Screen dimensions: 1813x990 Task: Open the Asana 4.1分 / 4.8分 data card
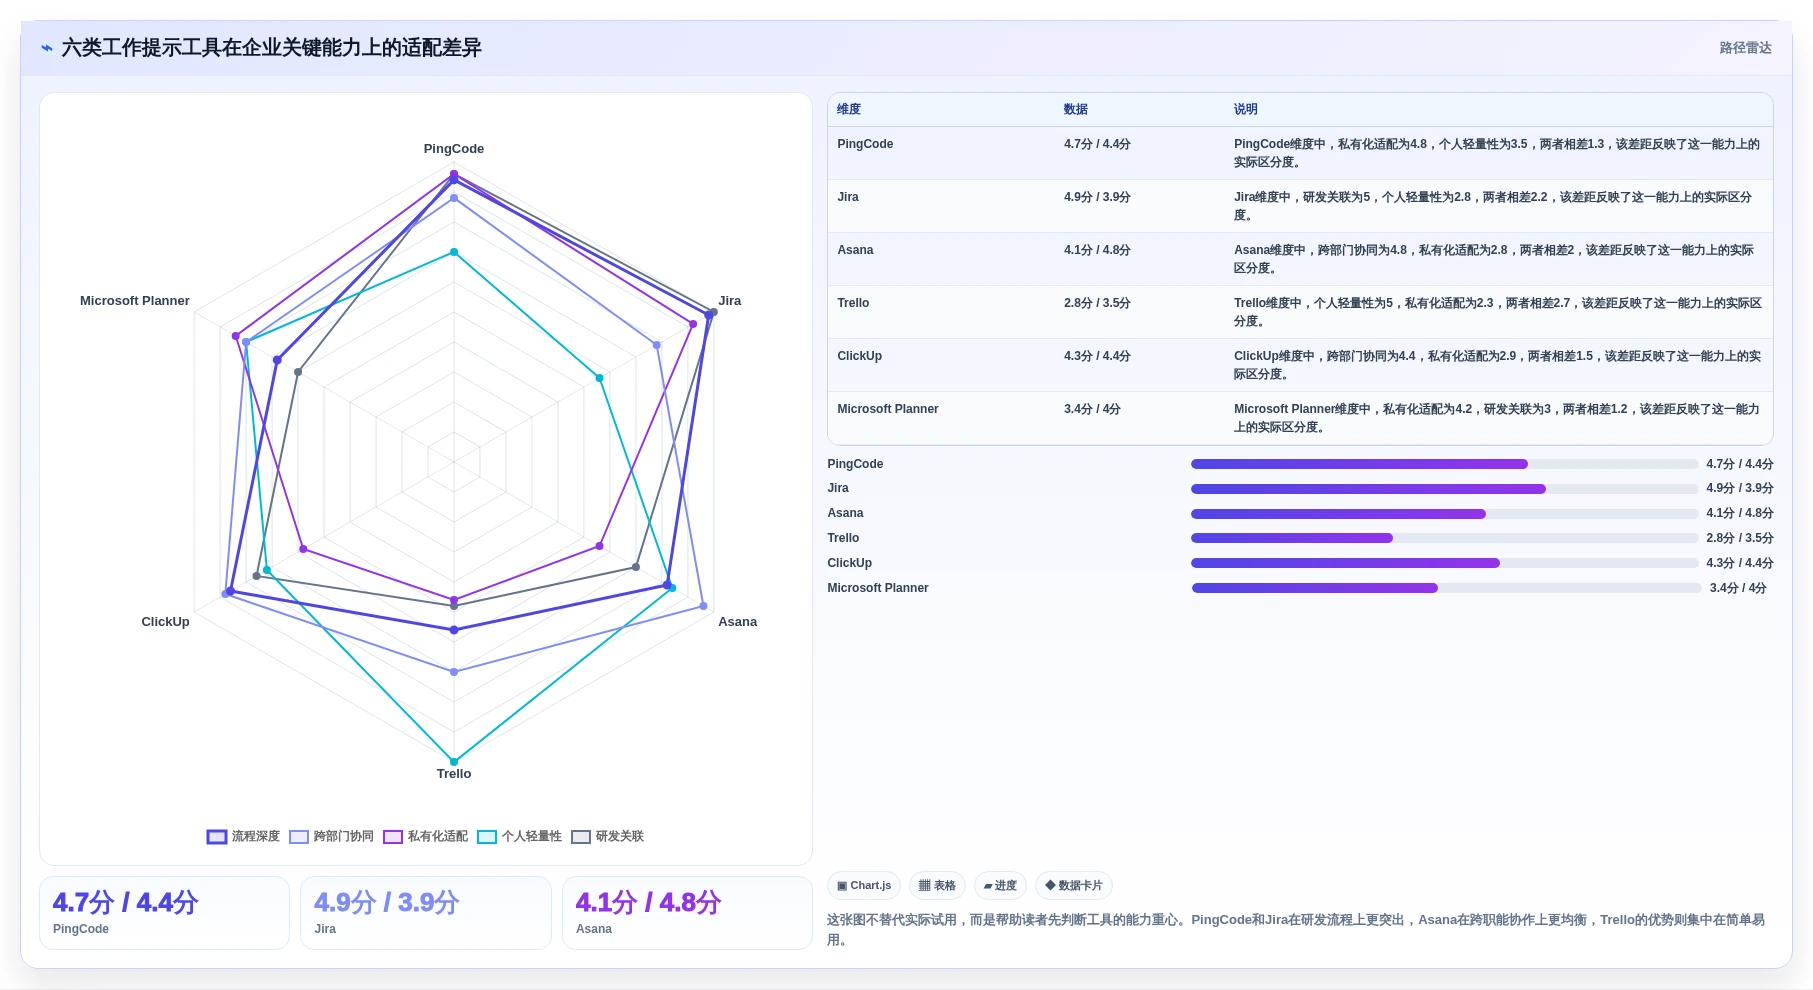tap(687, 913)
